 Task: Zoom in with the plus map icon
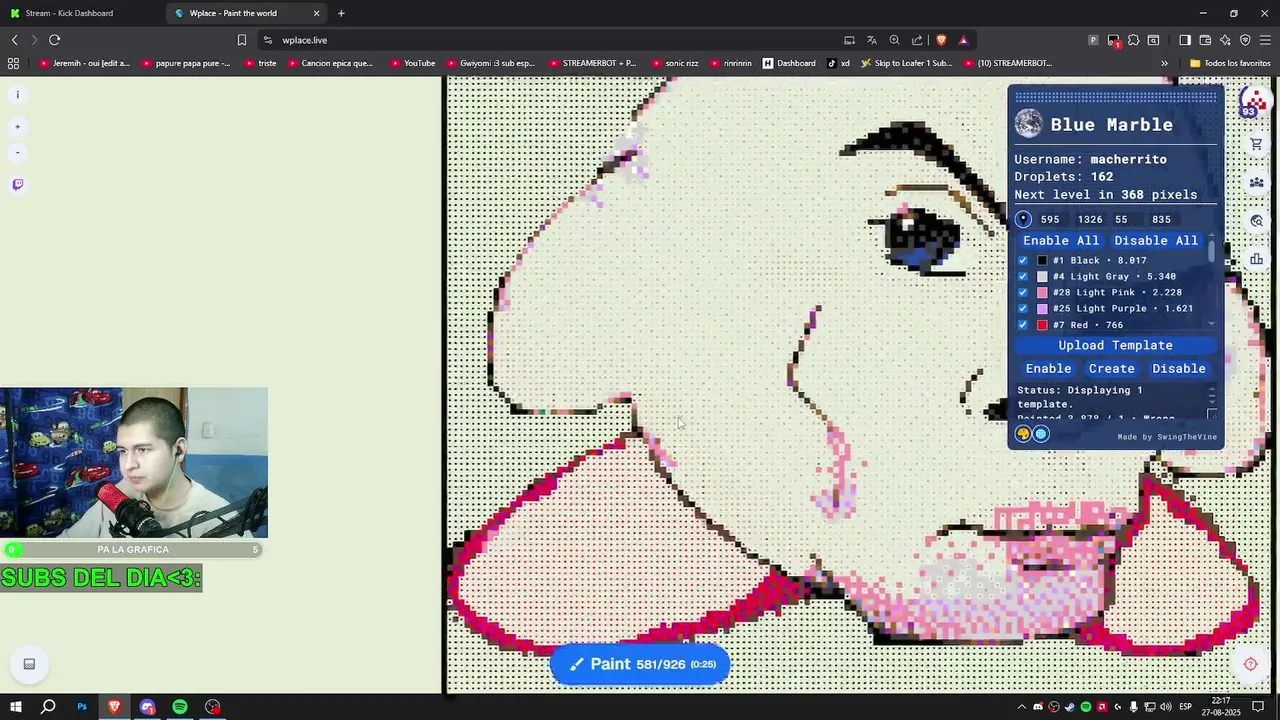click(17, 127)
